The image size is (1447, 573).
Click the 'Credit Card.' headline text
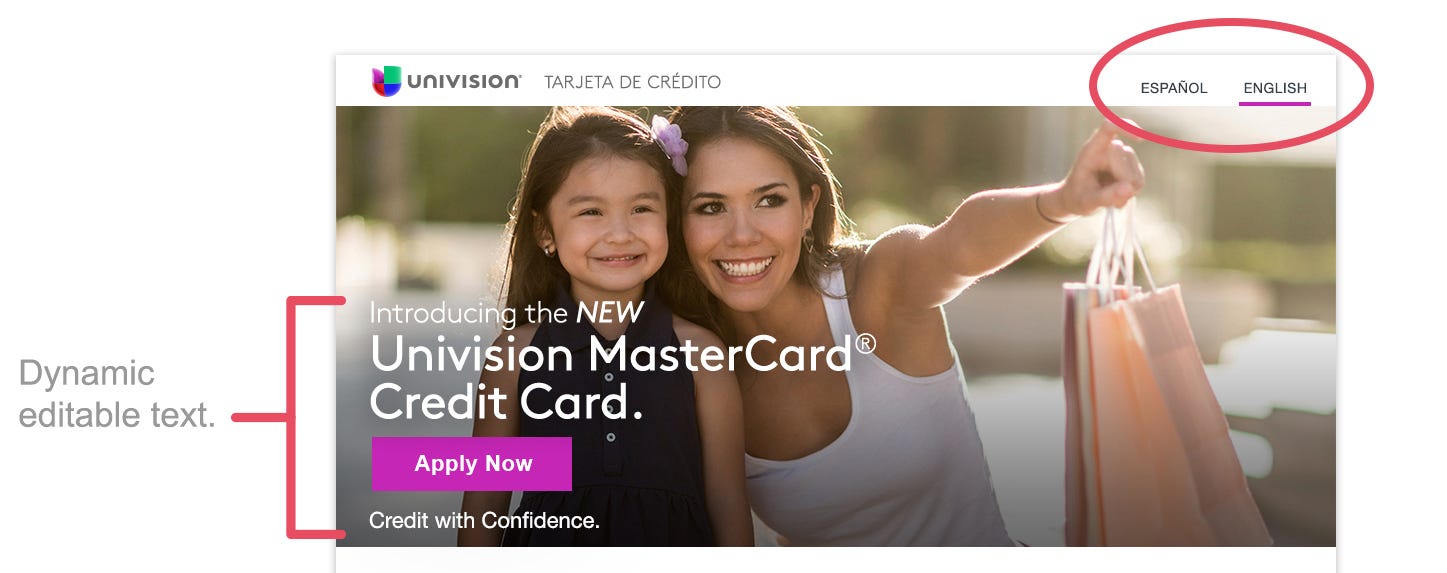pyautogui.click(x=506, y=402)
